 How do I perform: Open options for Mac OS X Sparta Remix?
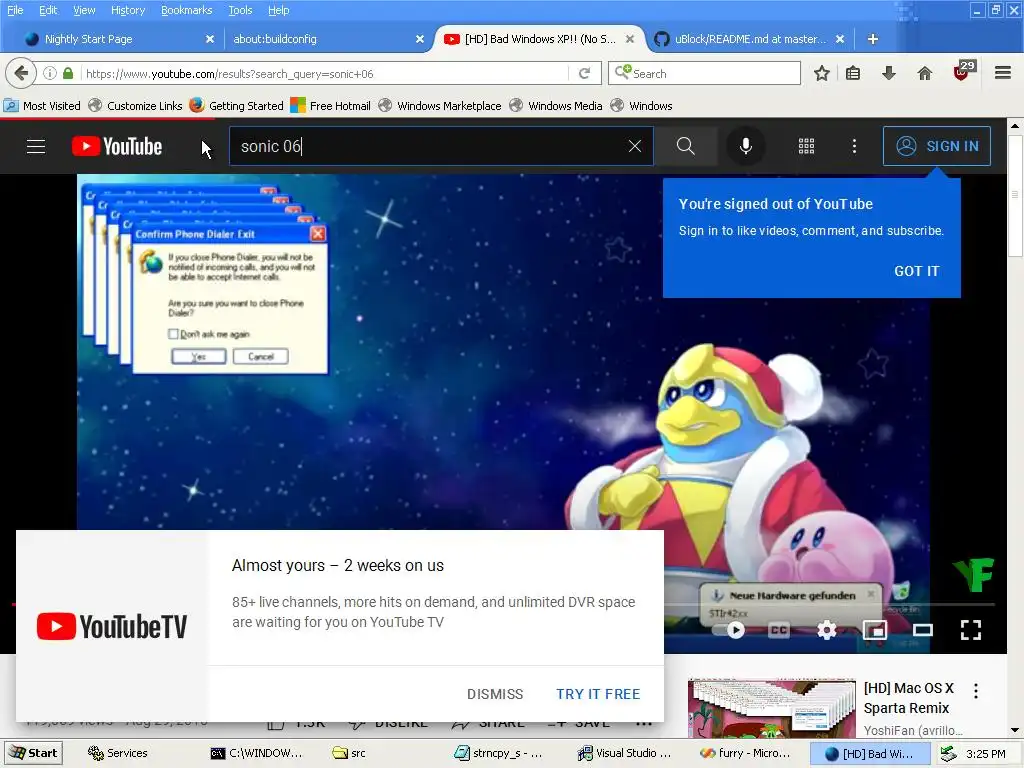point(976,691)
